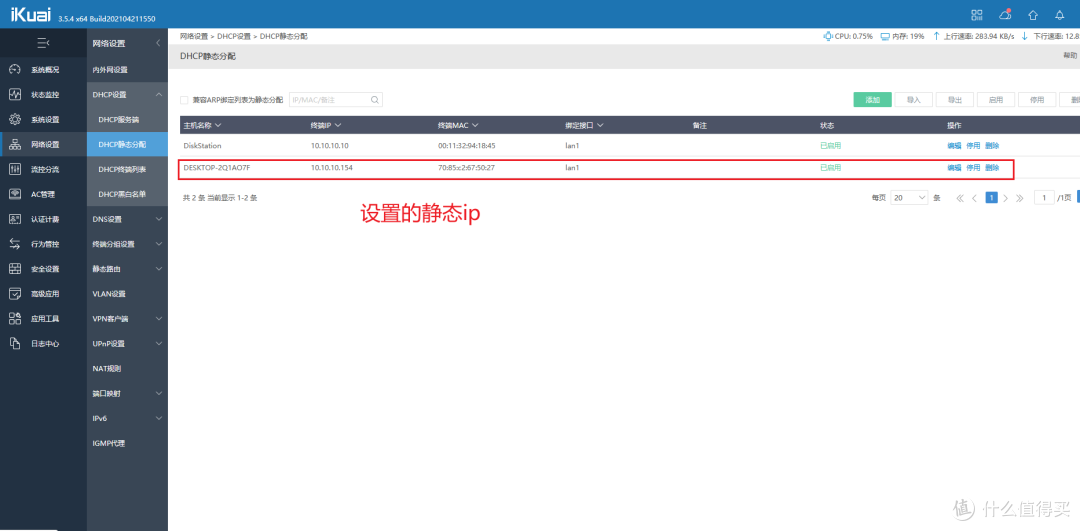Image resolution: width=1080 pixels, height=531 pixels.
Task: Open DHCP终端列表 submenu item
Action: 122,169
